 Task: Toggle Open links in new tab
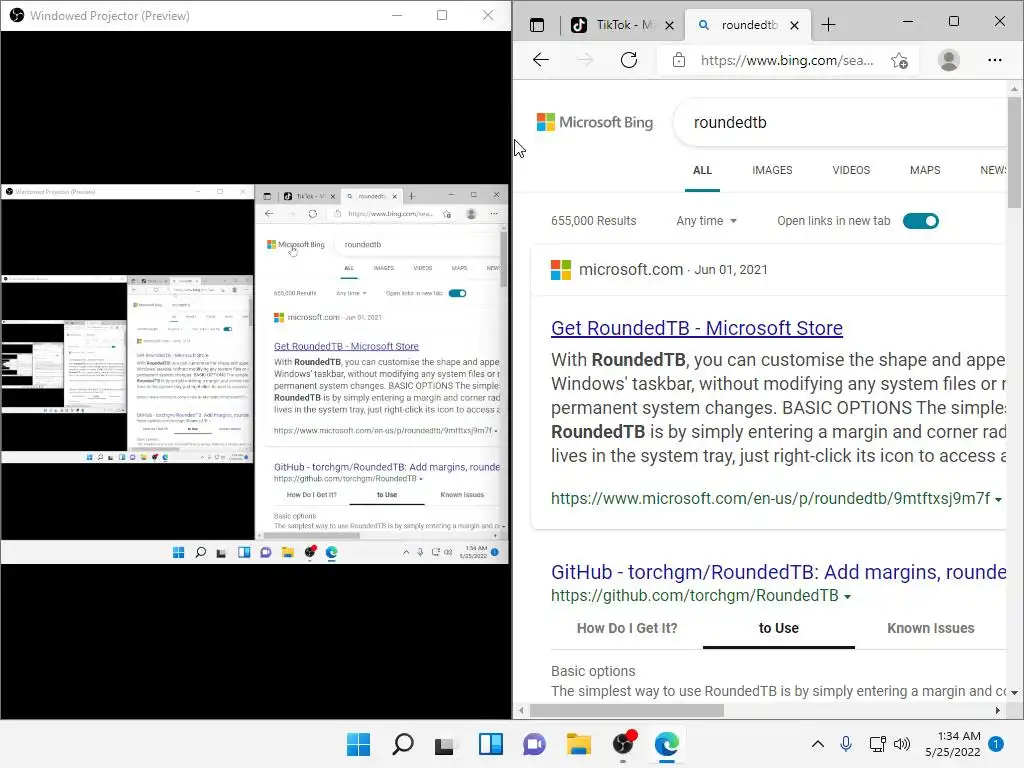pos(920,221)
